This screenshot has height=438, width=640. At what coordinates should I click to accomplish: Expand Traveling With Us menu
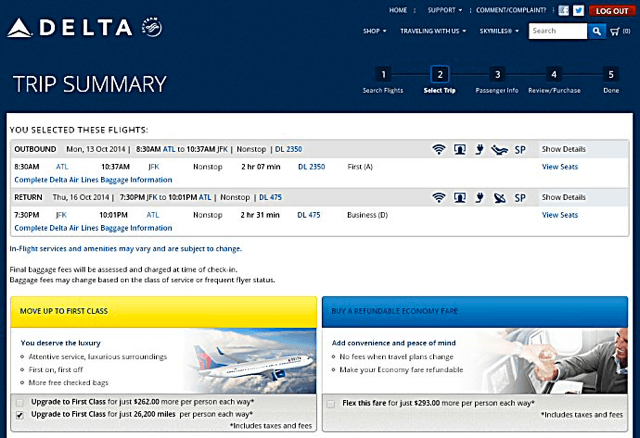point(433,31)
